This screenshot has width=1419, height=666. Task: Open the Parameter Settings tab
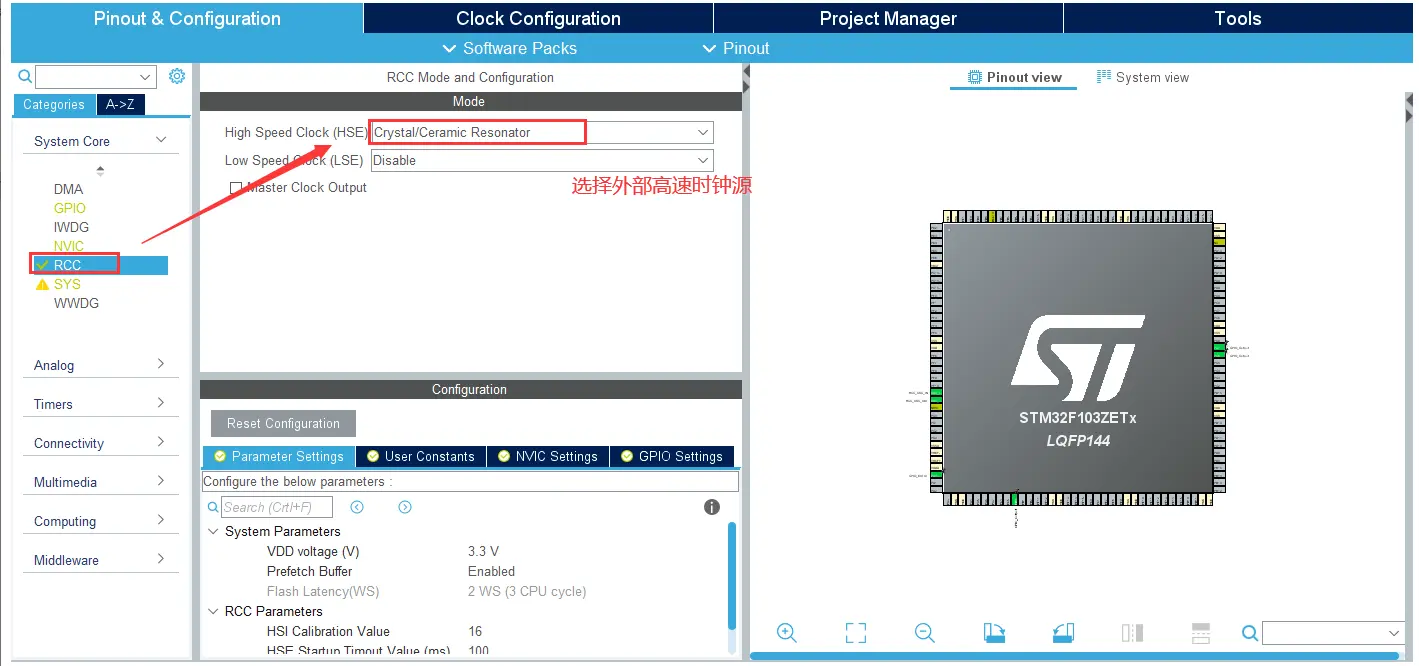(279, 456)
